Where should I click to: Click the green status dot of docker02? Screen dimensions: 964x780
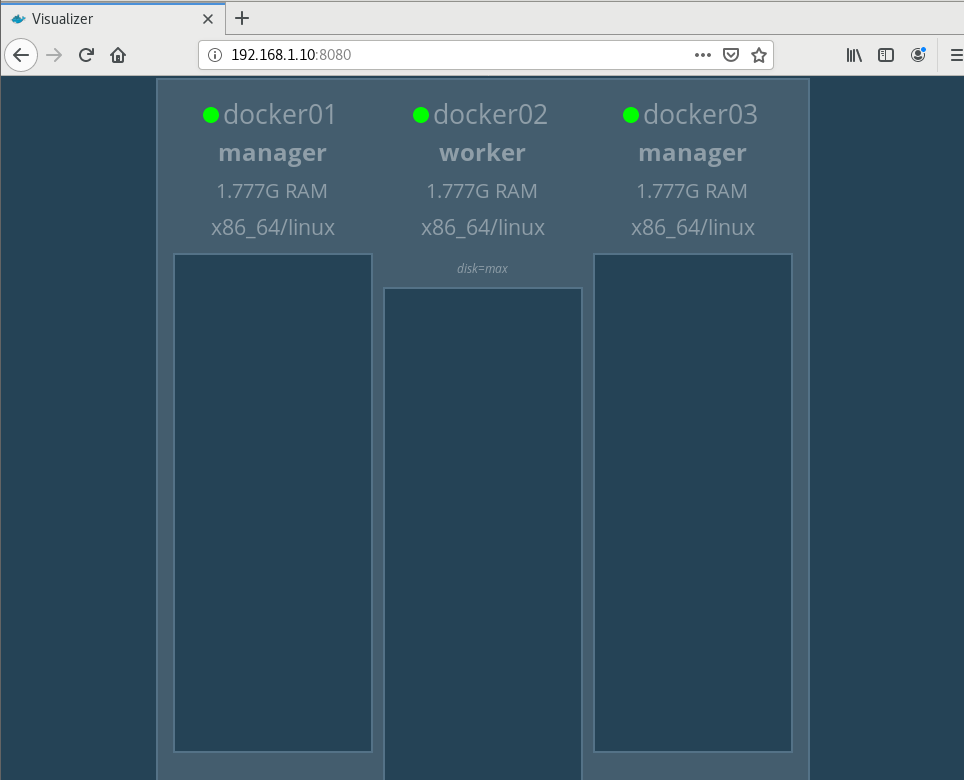click(x=421, y=115)
